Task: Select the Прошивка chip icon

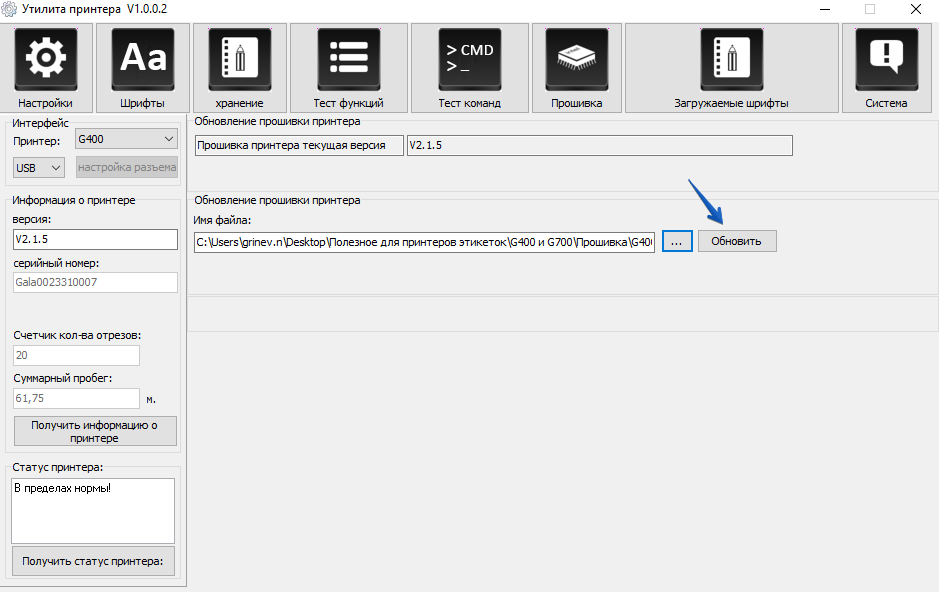Action: 576,60
